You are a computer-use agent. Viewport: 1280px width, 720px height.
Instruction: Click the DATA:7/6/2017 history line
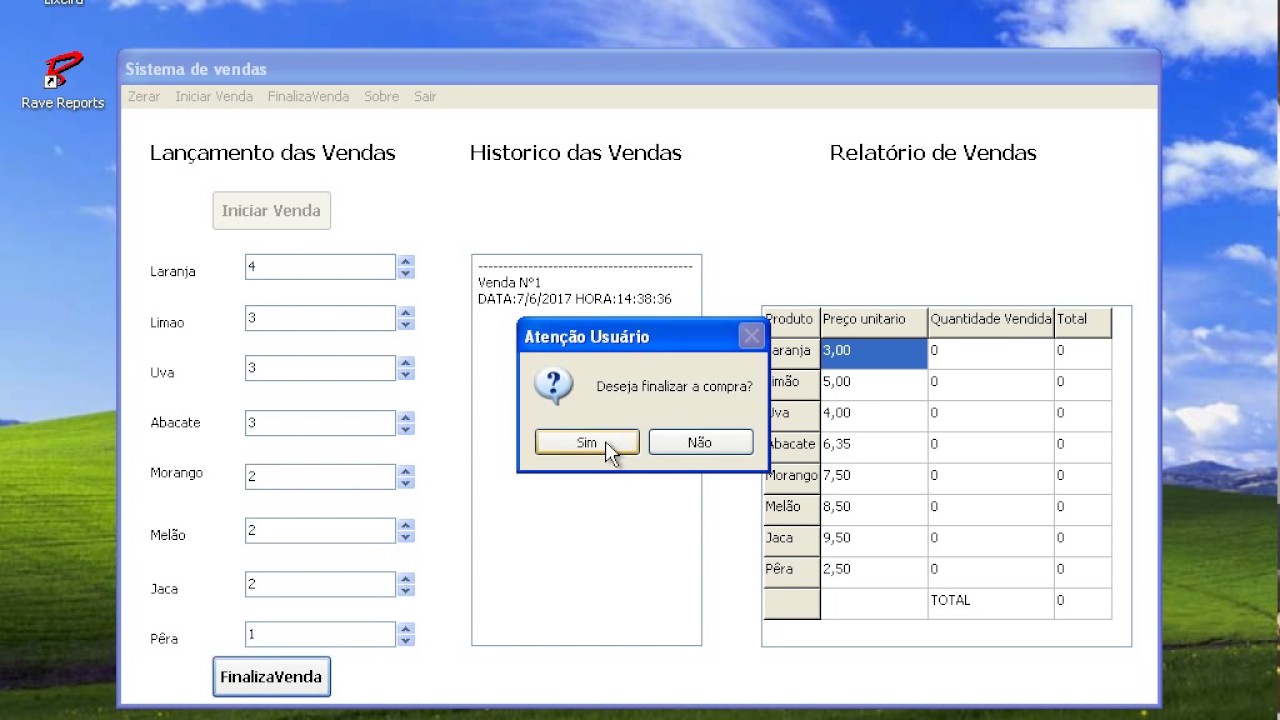[x=575, y=299]
